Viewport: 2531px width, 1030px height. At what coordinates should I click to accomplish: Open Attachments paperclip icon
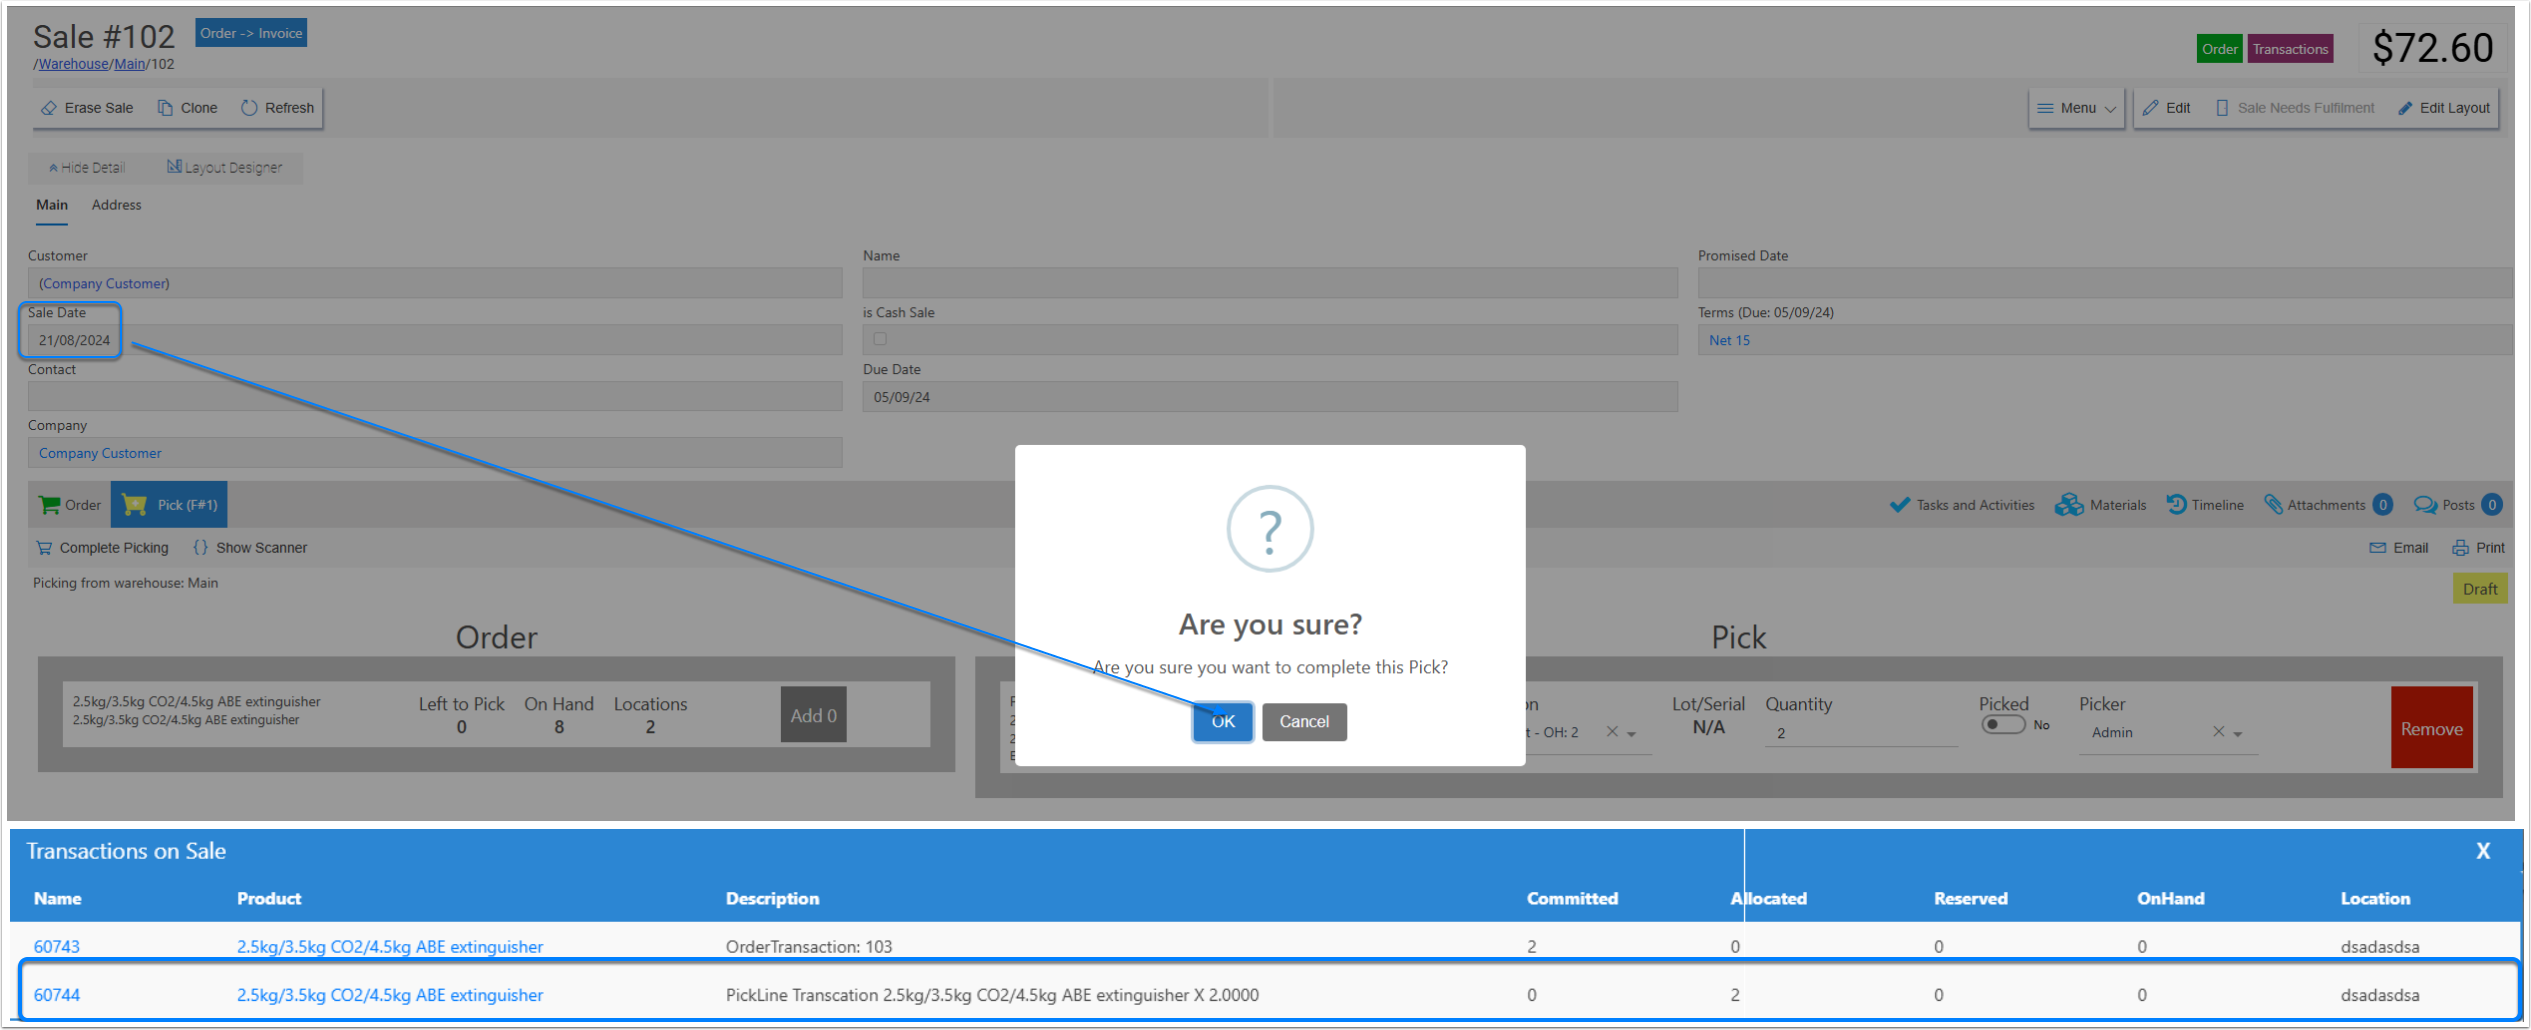coord(2273,505)
